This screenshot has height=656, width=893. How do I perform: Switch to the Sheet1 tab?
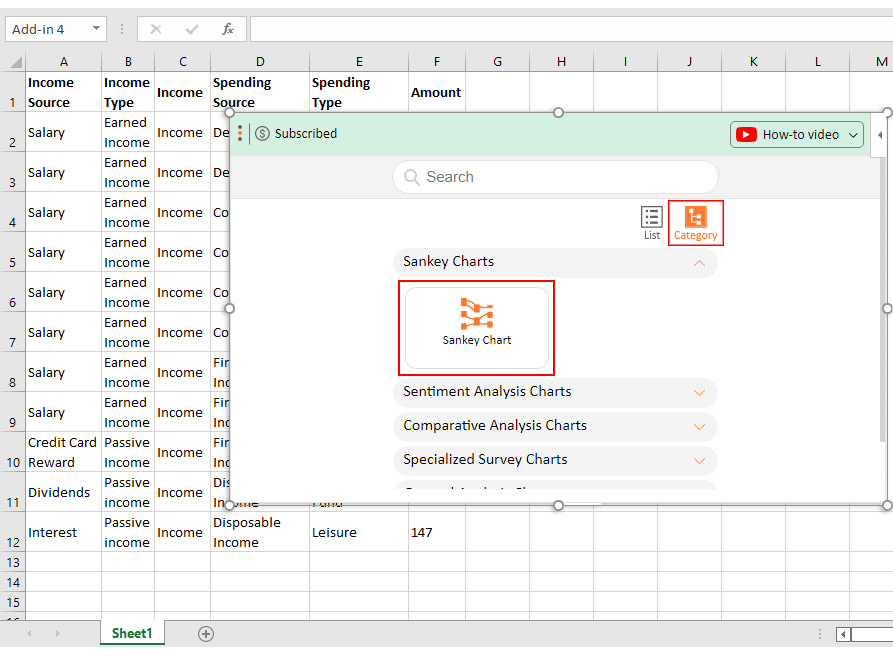point(132,633)
